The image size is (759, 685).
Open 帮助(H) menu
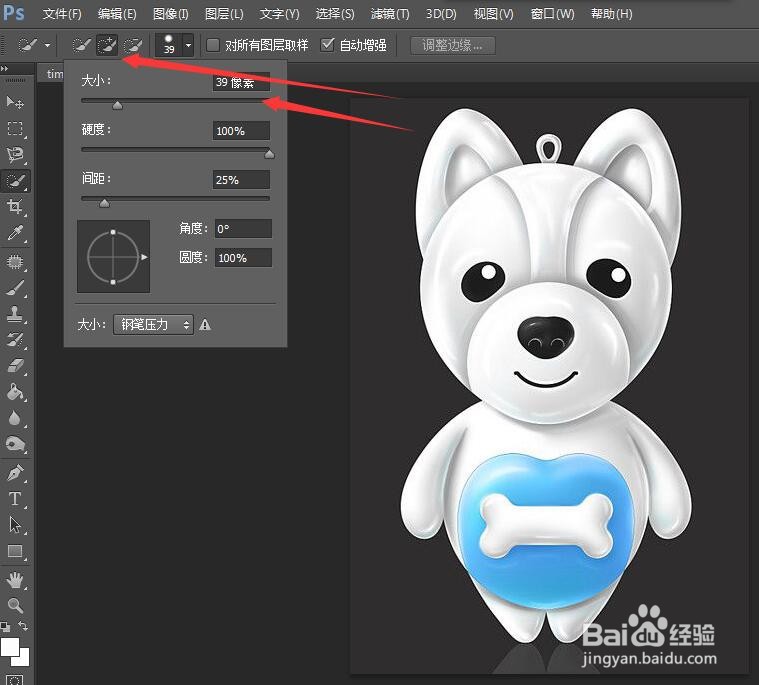611,14
